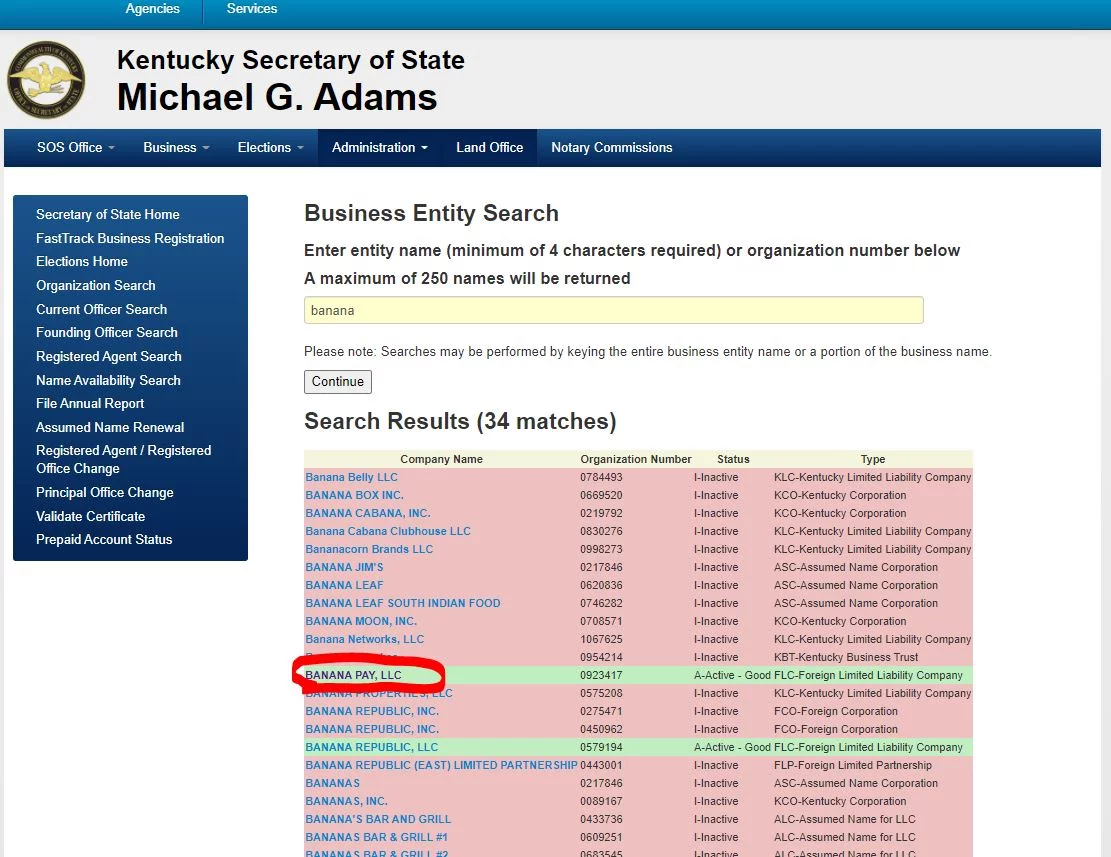Go to the Land Office tab
The height and width of the screenshot is (857, 1111).
tap(489, 147)
